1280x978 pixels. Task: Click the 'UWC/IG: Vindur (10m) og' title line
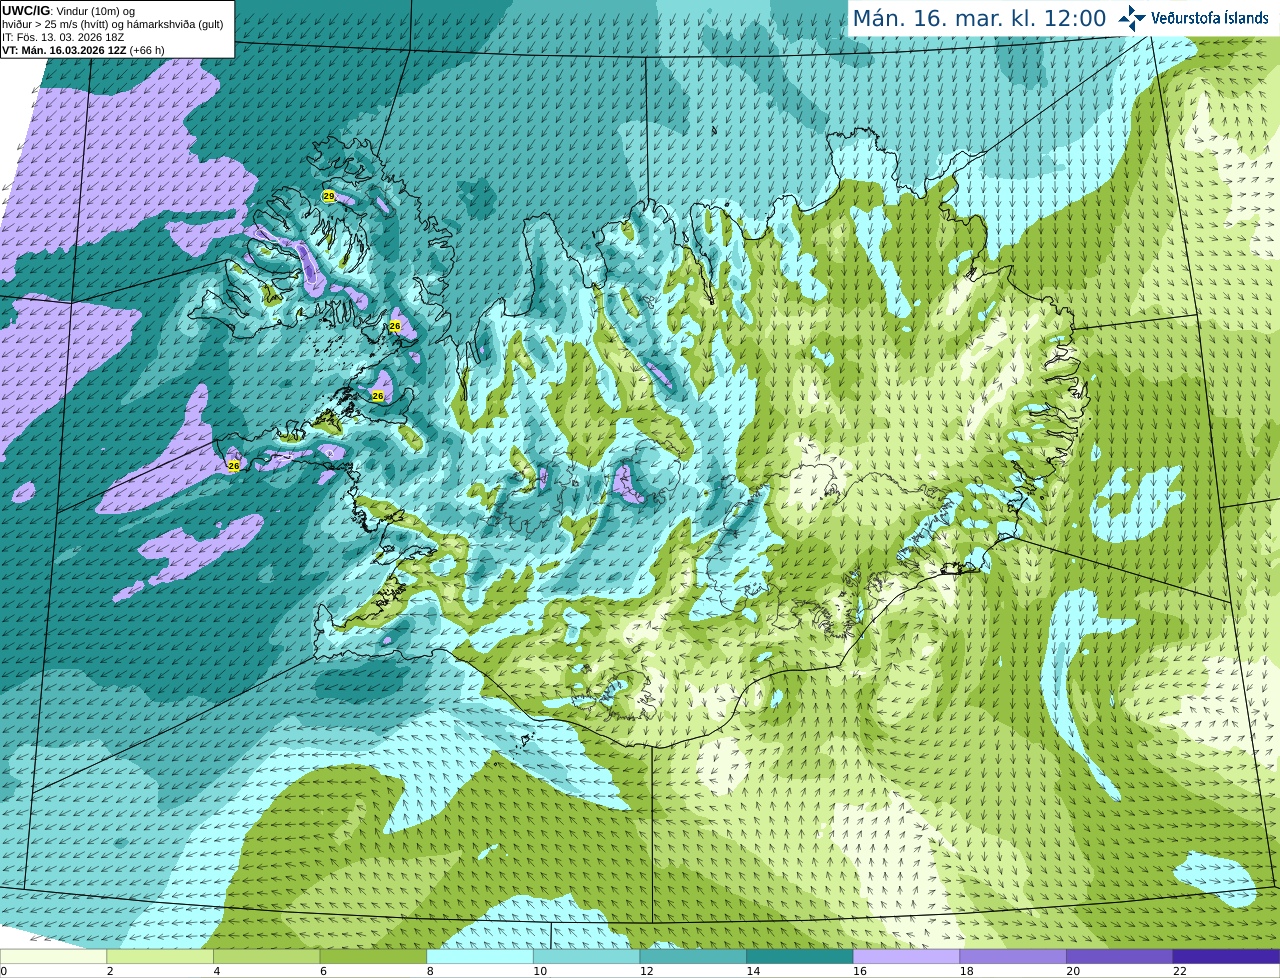69,10
